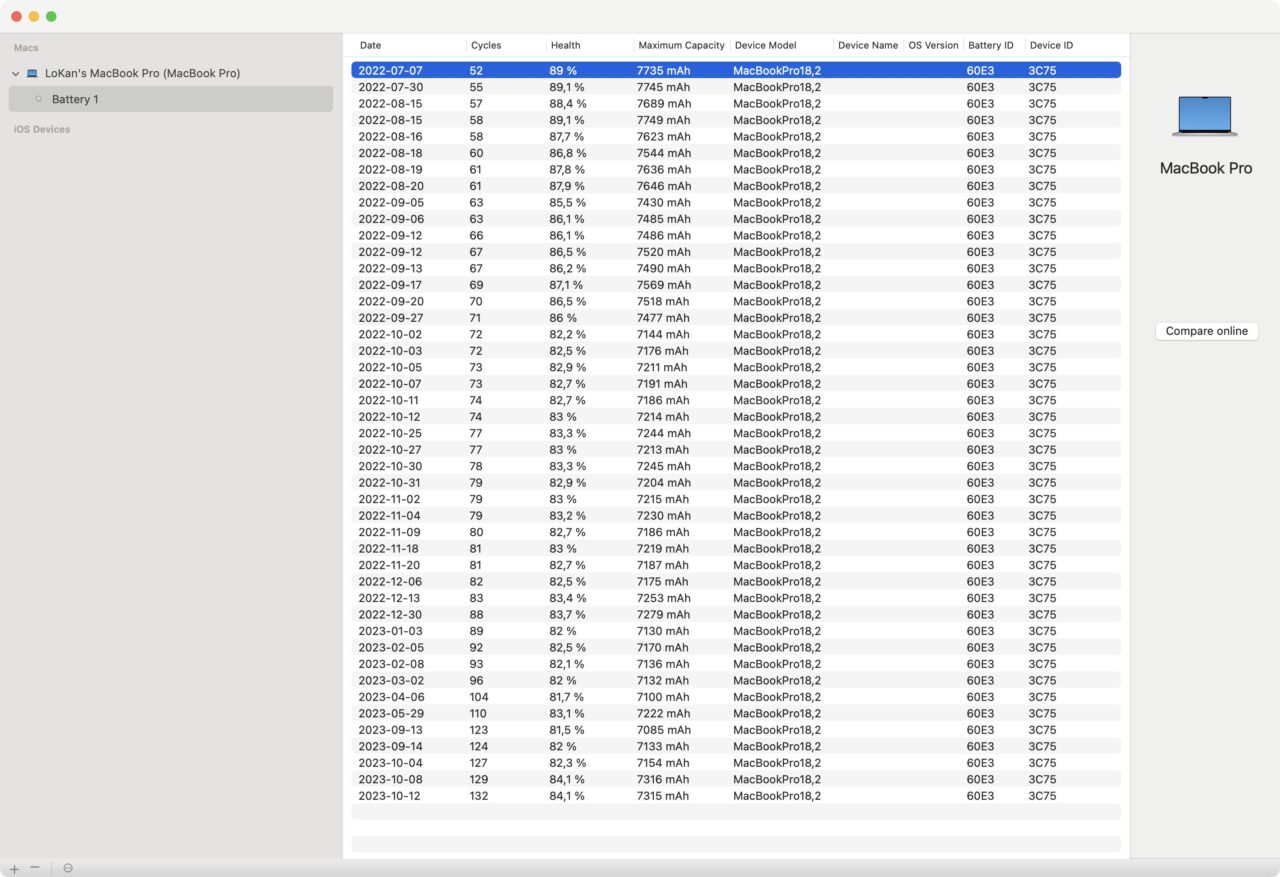Click the 7213 mAh capacity cell

(664, 450)
